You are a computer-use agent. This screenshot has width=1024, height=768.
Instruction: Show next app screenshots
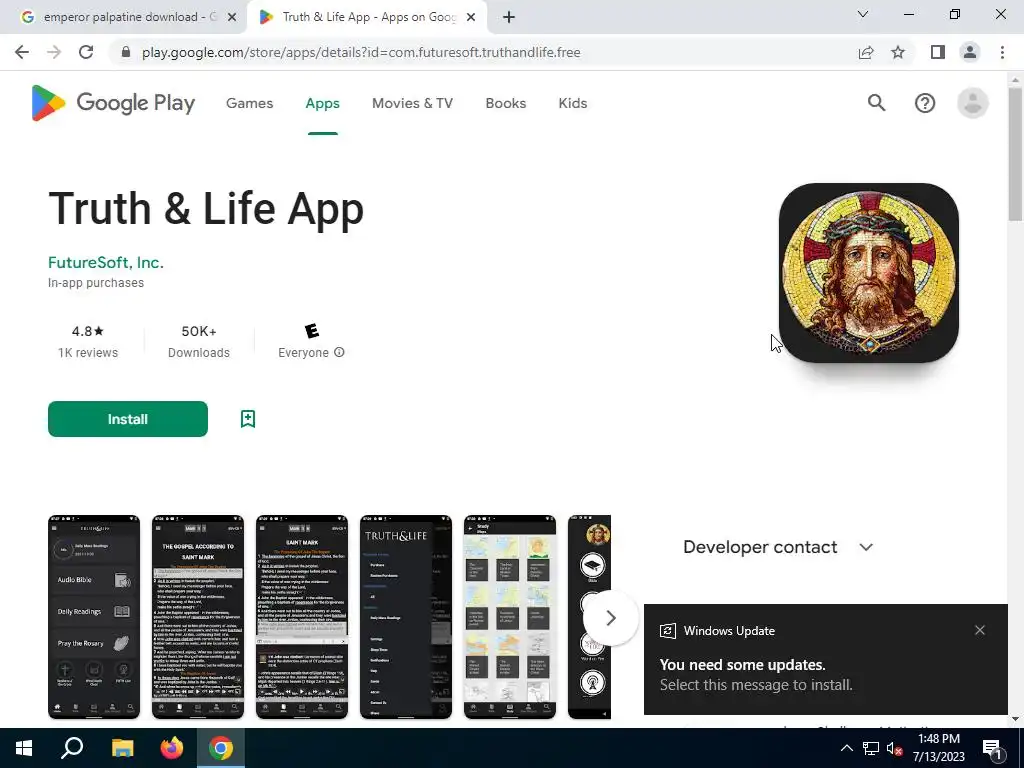tap(611, 618)
